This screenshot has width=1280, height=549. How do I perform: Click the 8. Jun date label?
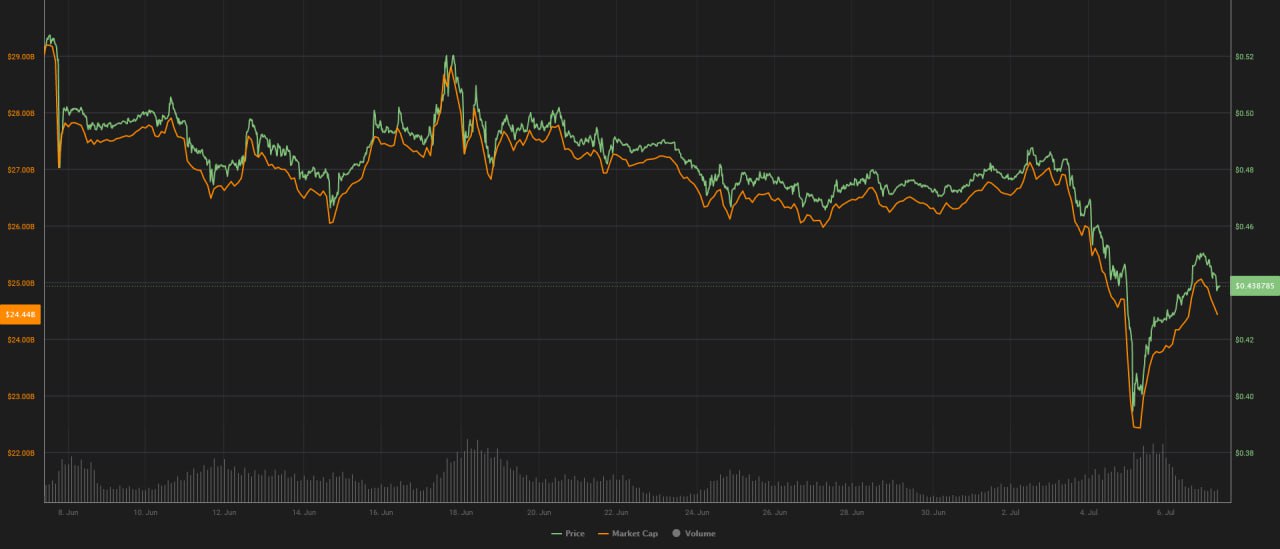[x=67, y=512]
